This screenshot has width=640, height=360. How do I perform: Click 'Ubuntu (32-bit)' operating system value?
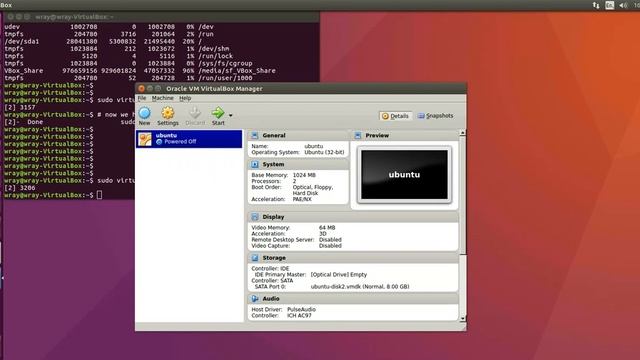pos(324,152)
